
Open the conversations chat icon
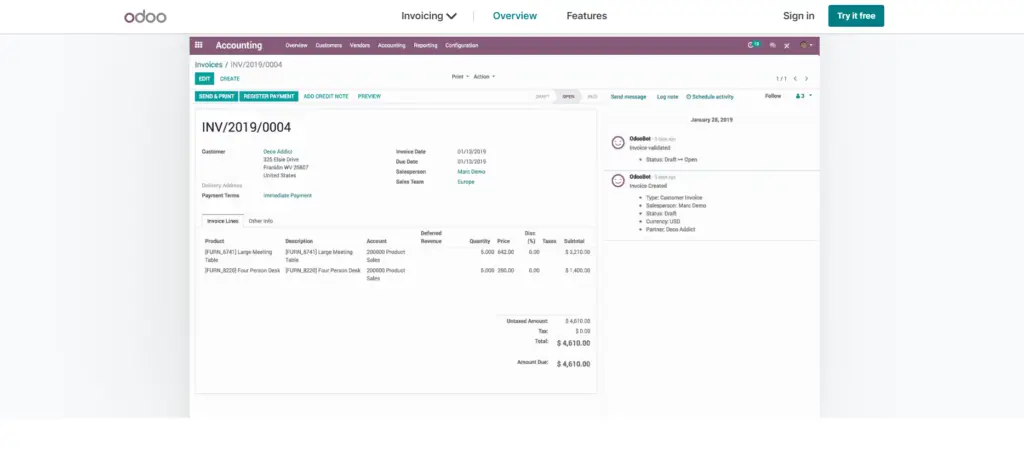[773, 46]
